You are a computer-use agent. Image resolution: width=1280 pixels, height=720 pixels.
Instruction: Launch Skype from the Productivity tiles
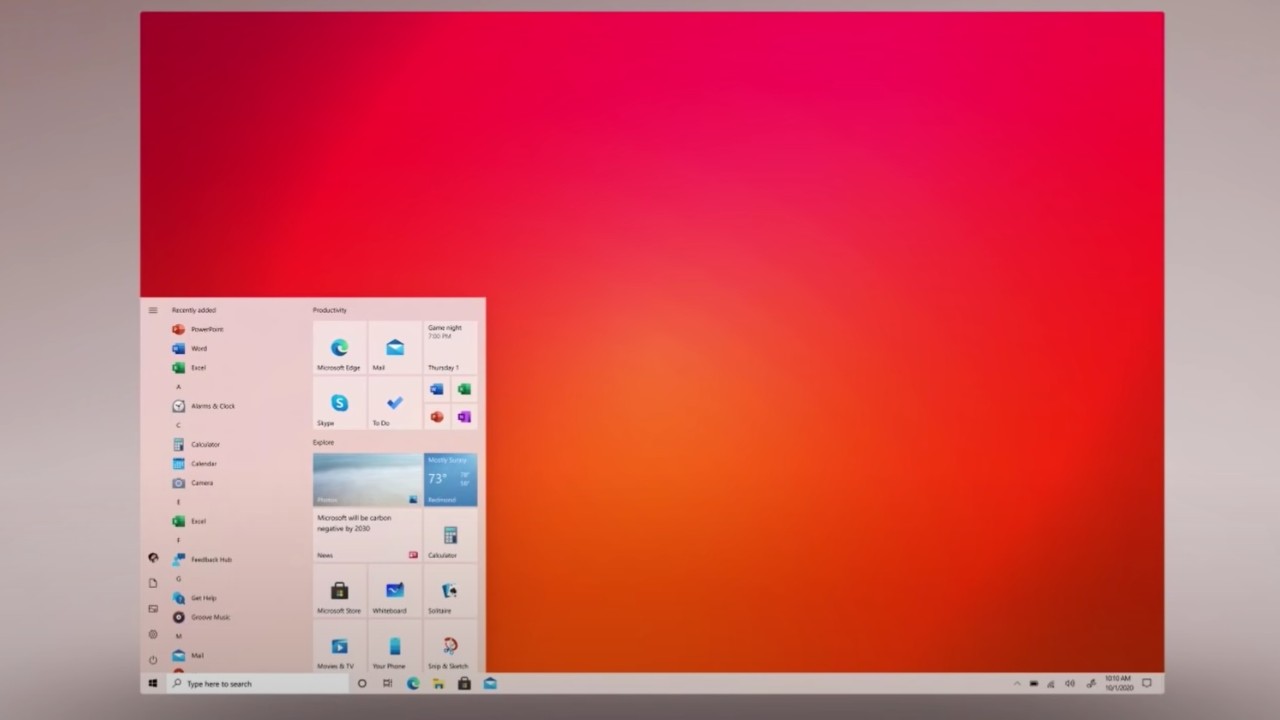(339, 404)
